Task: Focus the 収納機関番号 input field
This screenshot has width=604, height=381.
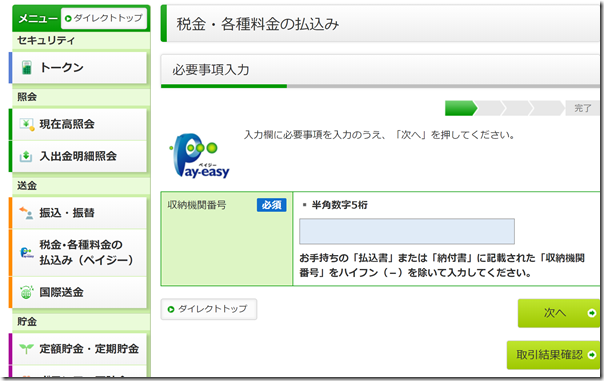Action: click(x=407, y=231)
